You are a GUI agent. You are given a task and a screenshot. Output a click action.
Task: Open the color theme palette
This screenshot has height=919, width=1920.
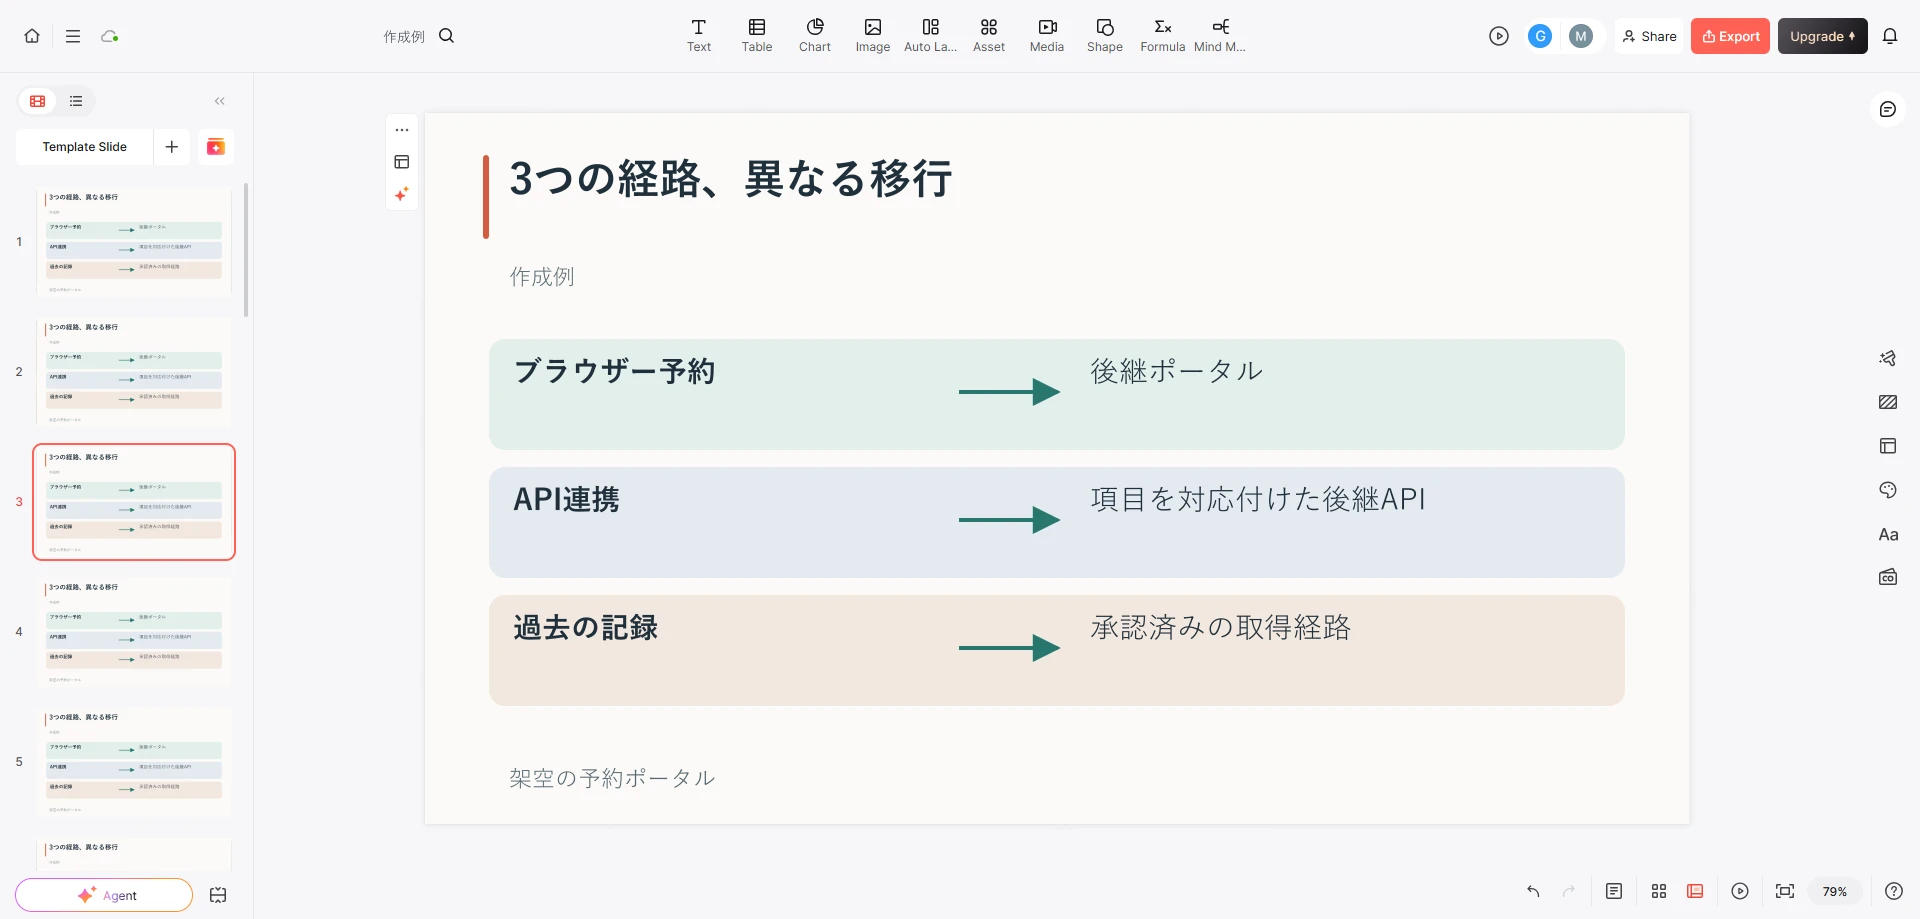point(1888,490)
